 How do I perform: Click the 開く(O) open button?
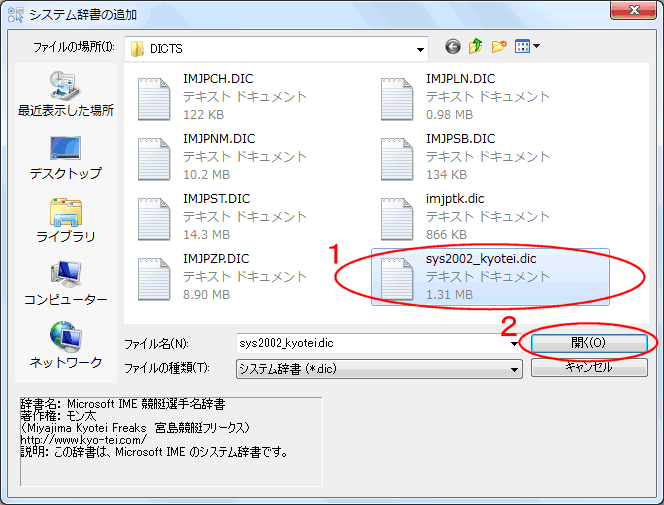tap(588, 342)
